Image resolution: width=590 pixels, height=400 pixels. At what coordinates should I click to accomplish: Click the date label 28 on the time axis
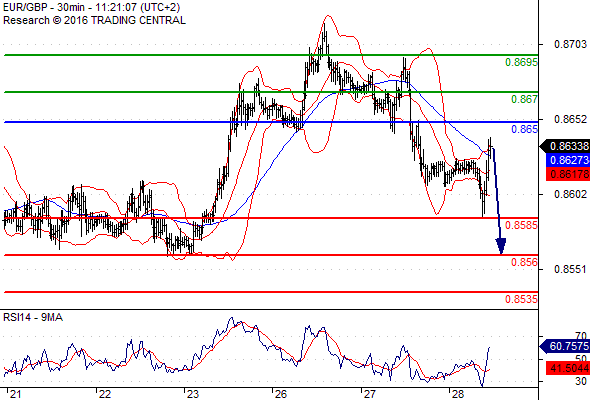click(x=458, y=394)
